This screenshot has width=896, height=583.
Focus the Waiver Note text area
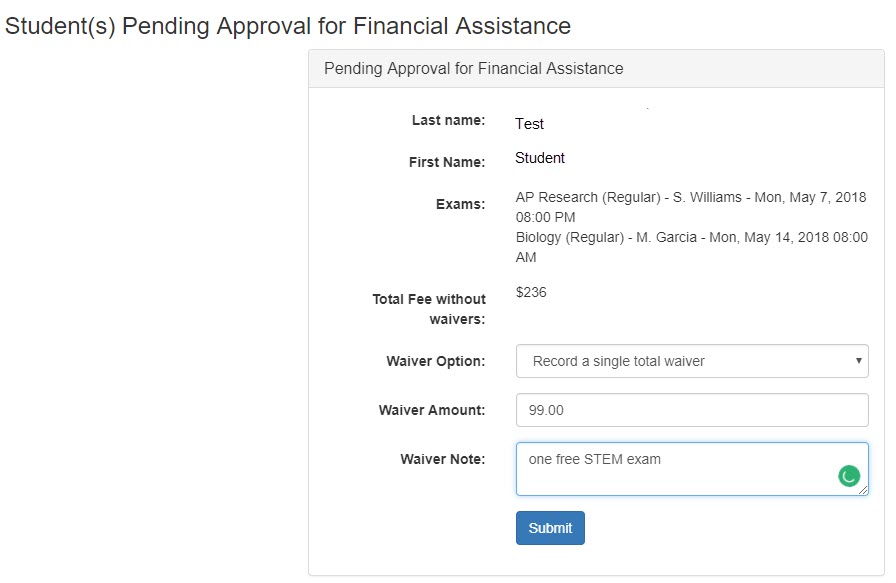pos(692,469)
